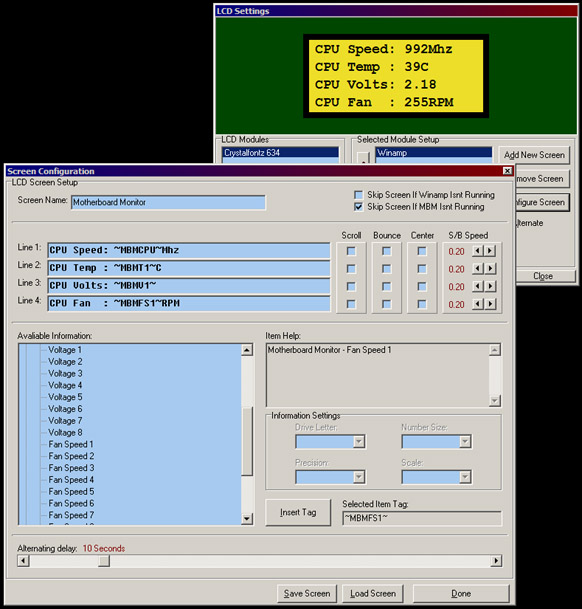The image size is (582, 609).
Task: Click down arrow of Available Information scrollbar
Action: pos(247,519)
